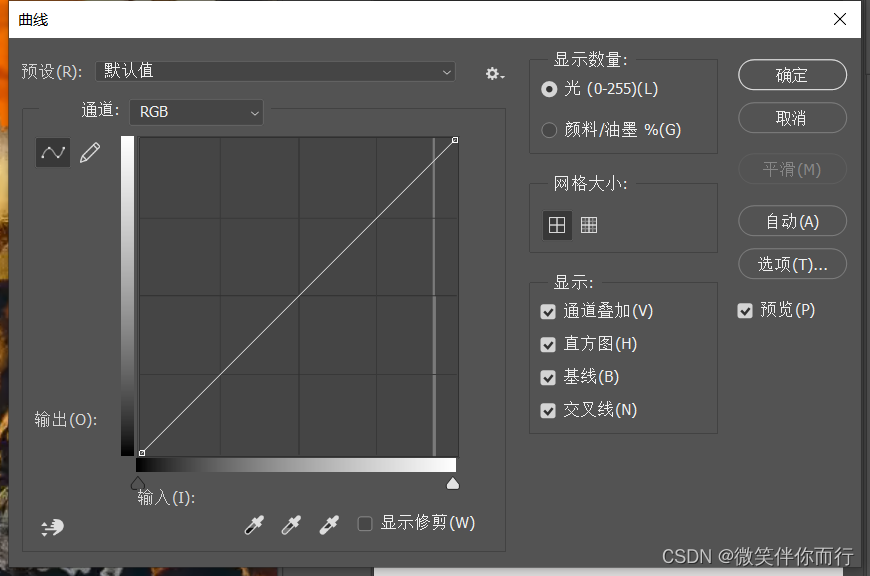Pick the white point eyedropper

pyautogui.click(x=329, y=524)
